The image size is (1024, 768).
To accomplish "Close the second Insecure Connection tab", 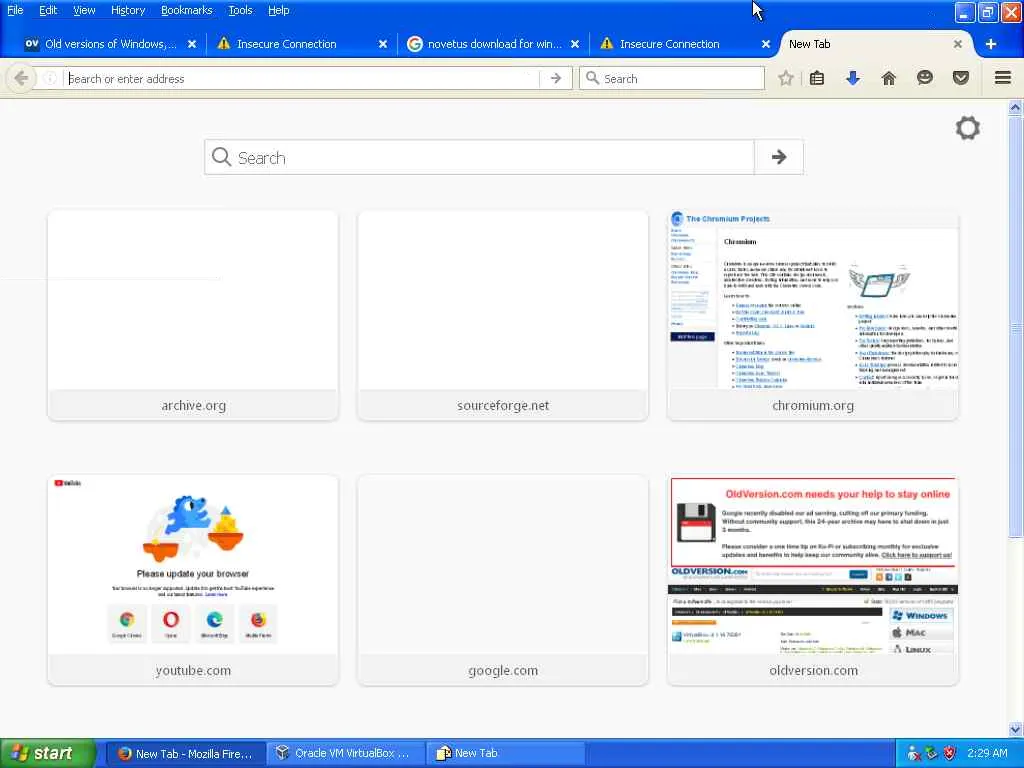I will coord(766,44).
